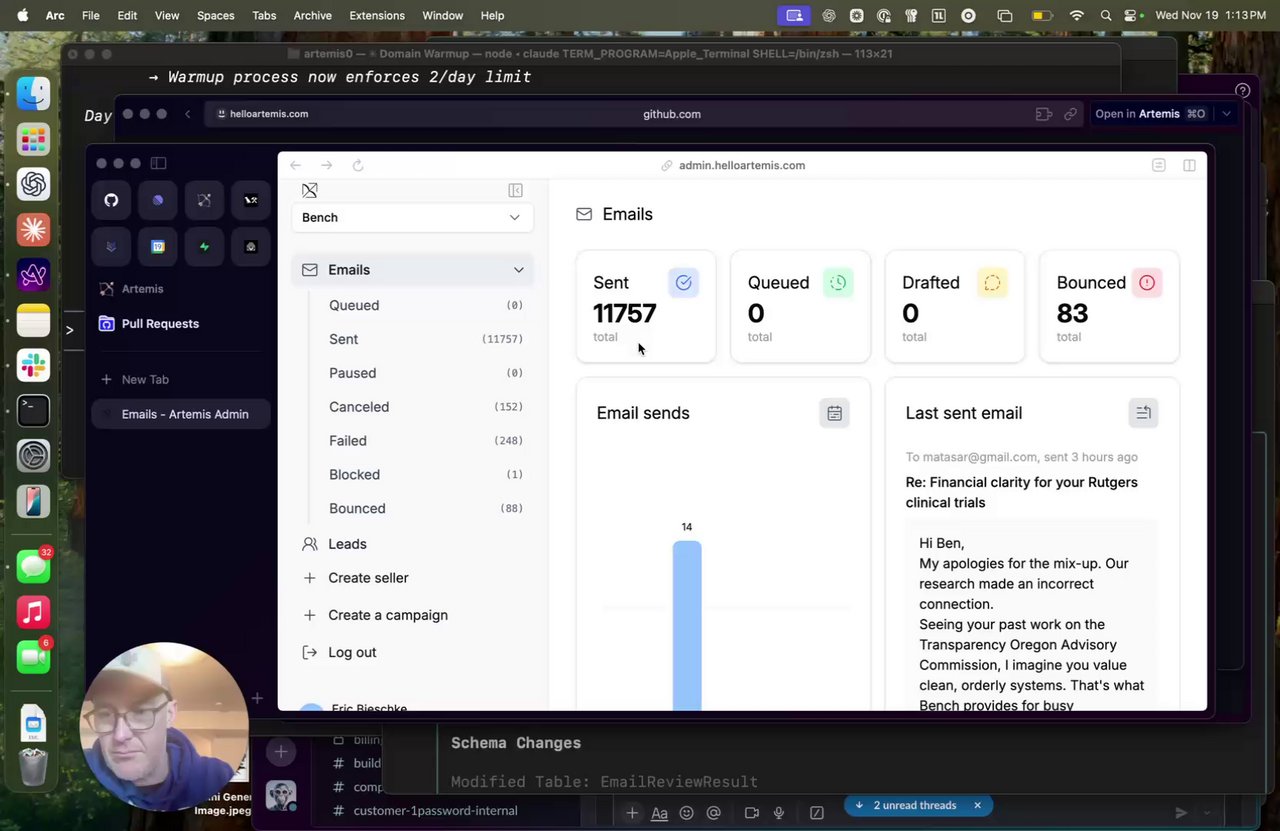1280x831 pixels.
Task: Click the Drafted card dashed circle icon
Action: [992, 283]
